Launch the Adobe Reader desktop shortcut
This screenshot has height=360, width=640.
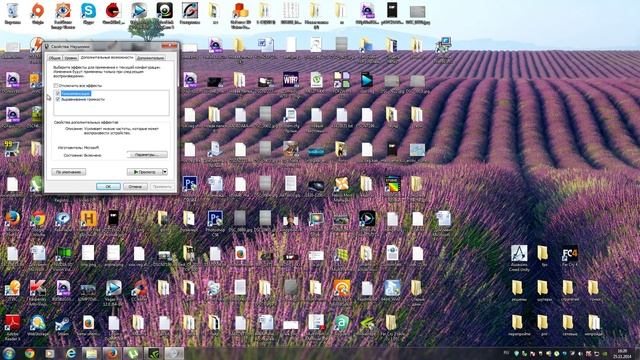coord(12,327)
